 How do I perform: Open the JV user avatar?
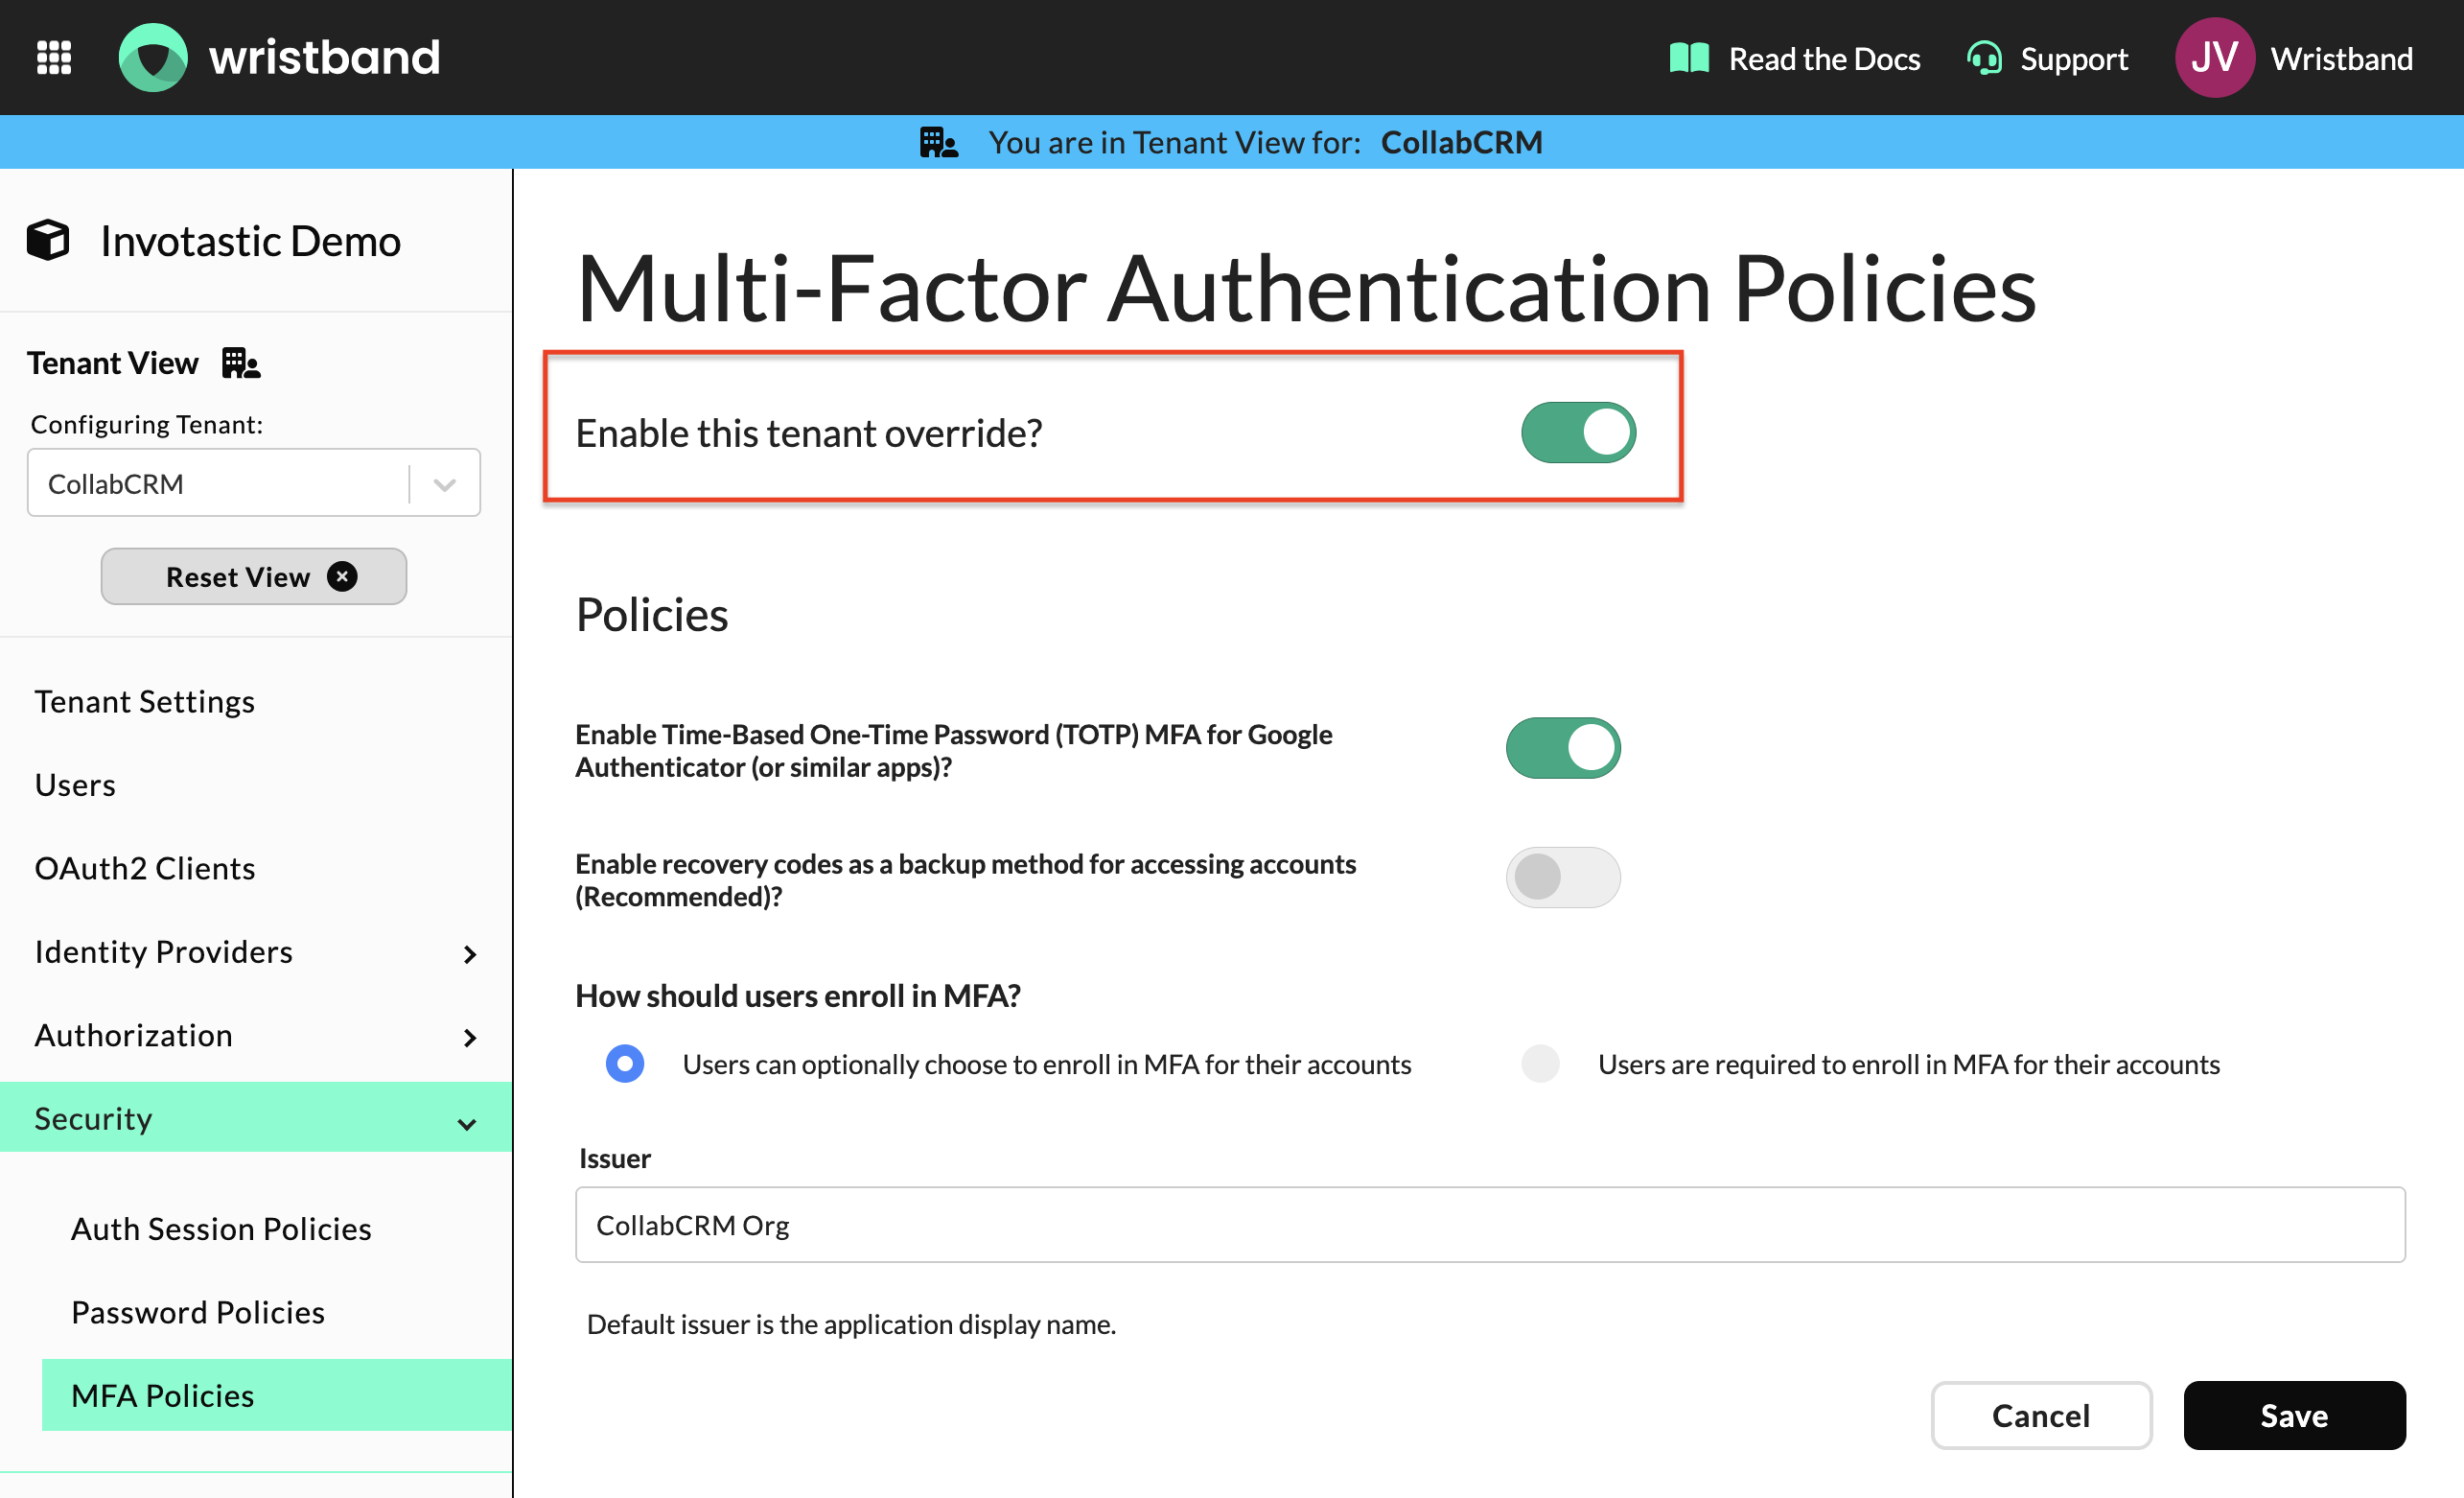2214,58
